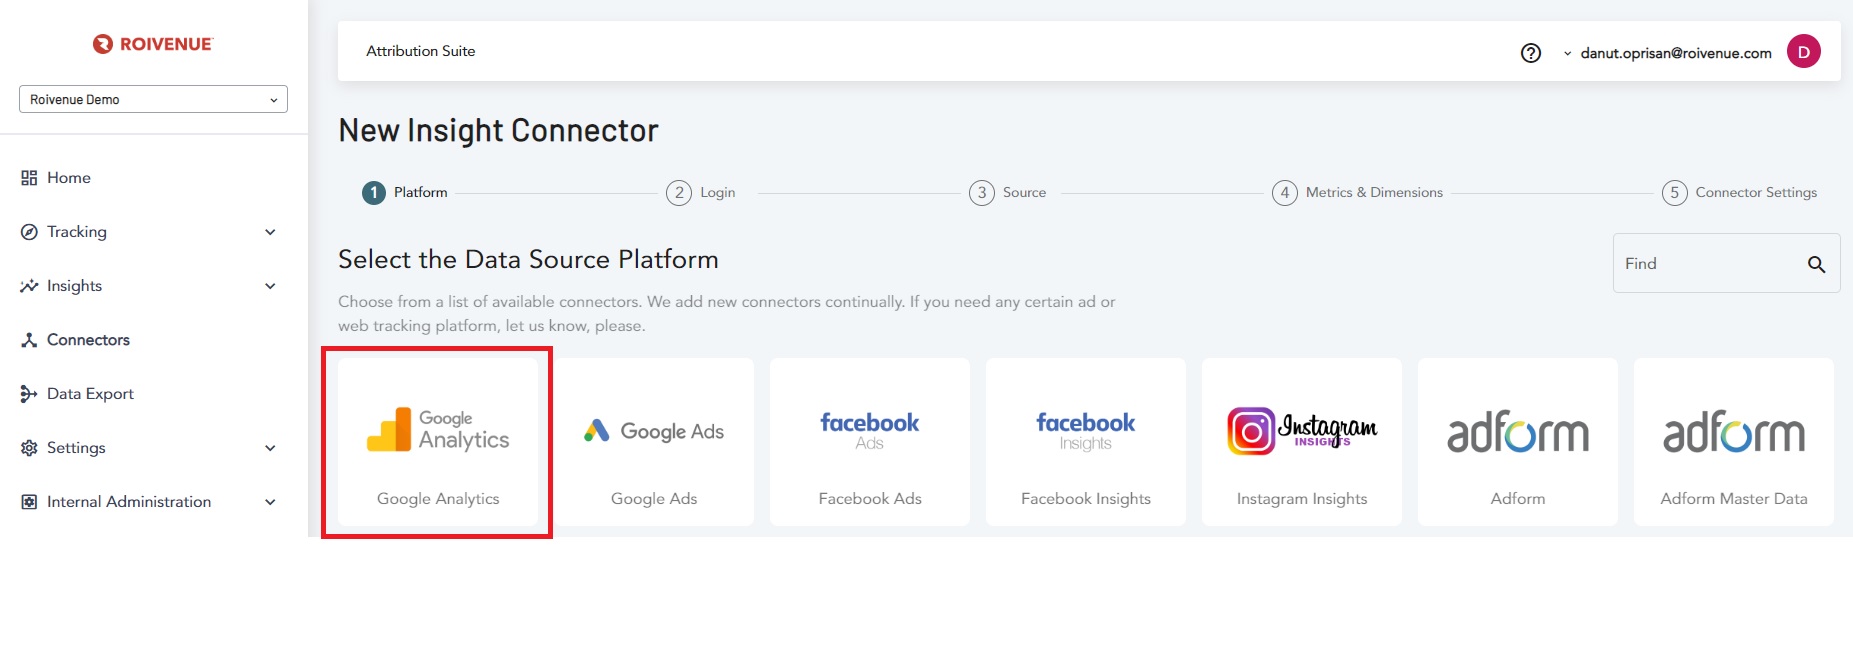Click the Tracking sidebar label
This screenshot has height=648, width=1853.
pos(77,232)
